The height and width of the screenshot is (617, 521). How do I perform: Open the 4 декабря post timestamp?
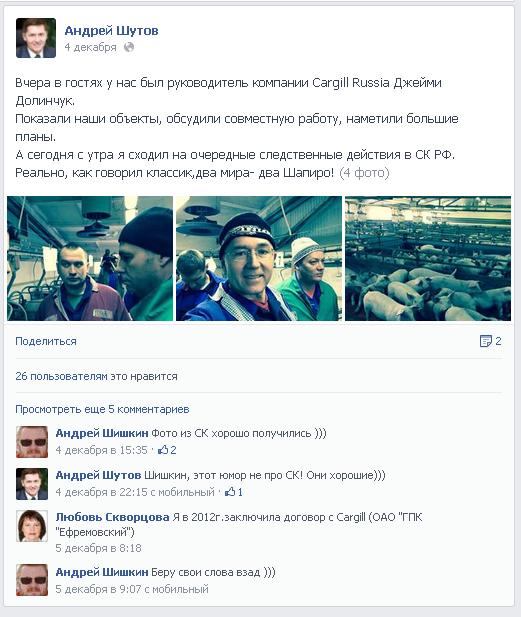pos(91,47)
